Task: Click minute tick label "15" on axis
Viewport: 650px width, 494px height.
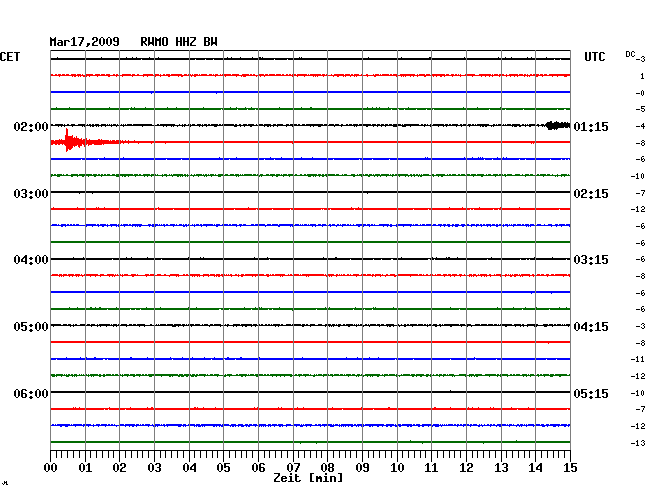Action: pos(570,467)
